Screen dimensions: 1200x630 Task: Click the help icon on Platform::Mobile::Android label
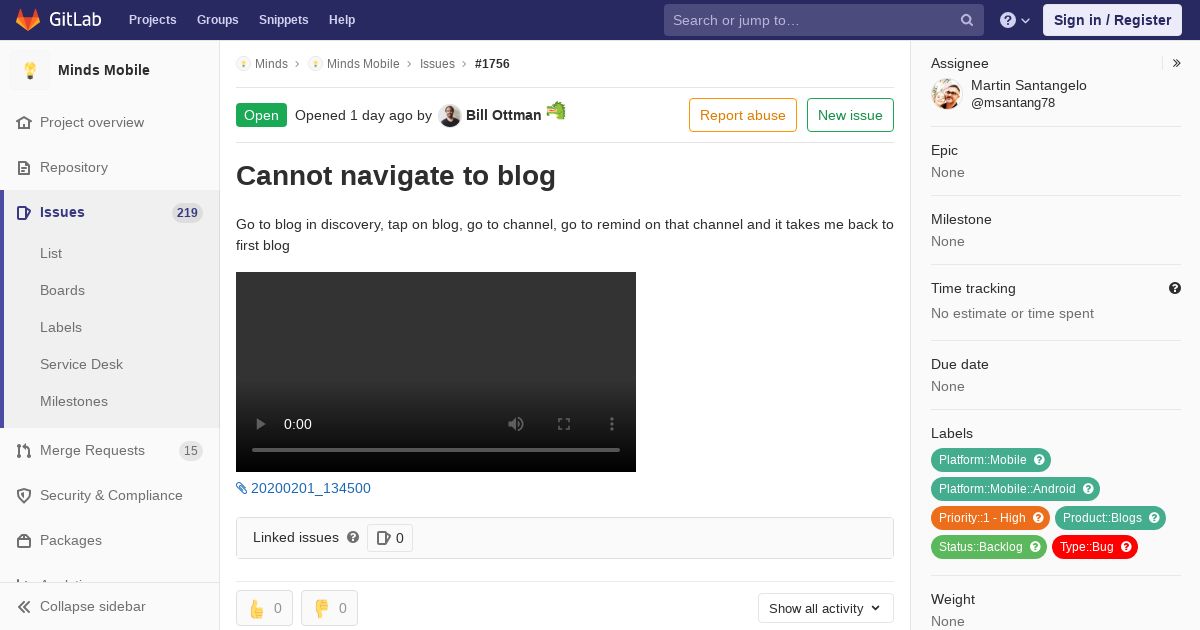(1088, 489)
